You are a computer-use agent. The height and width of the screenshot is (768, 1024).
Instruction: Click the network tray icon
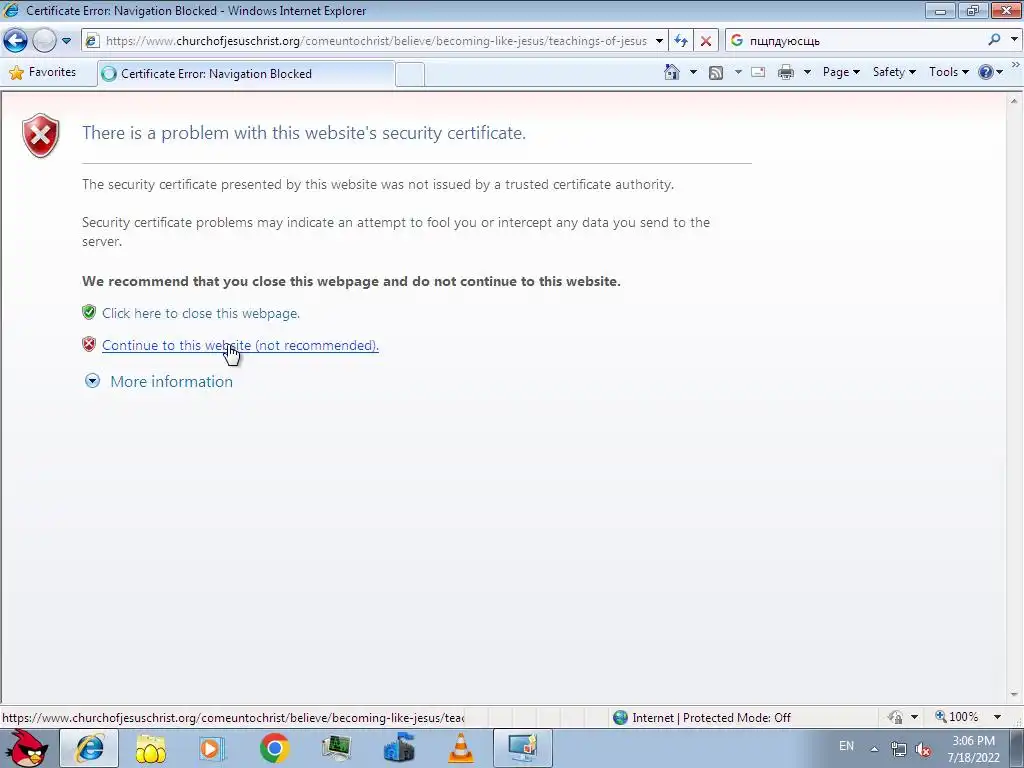pos(899,749)
